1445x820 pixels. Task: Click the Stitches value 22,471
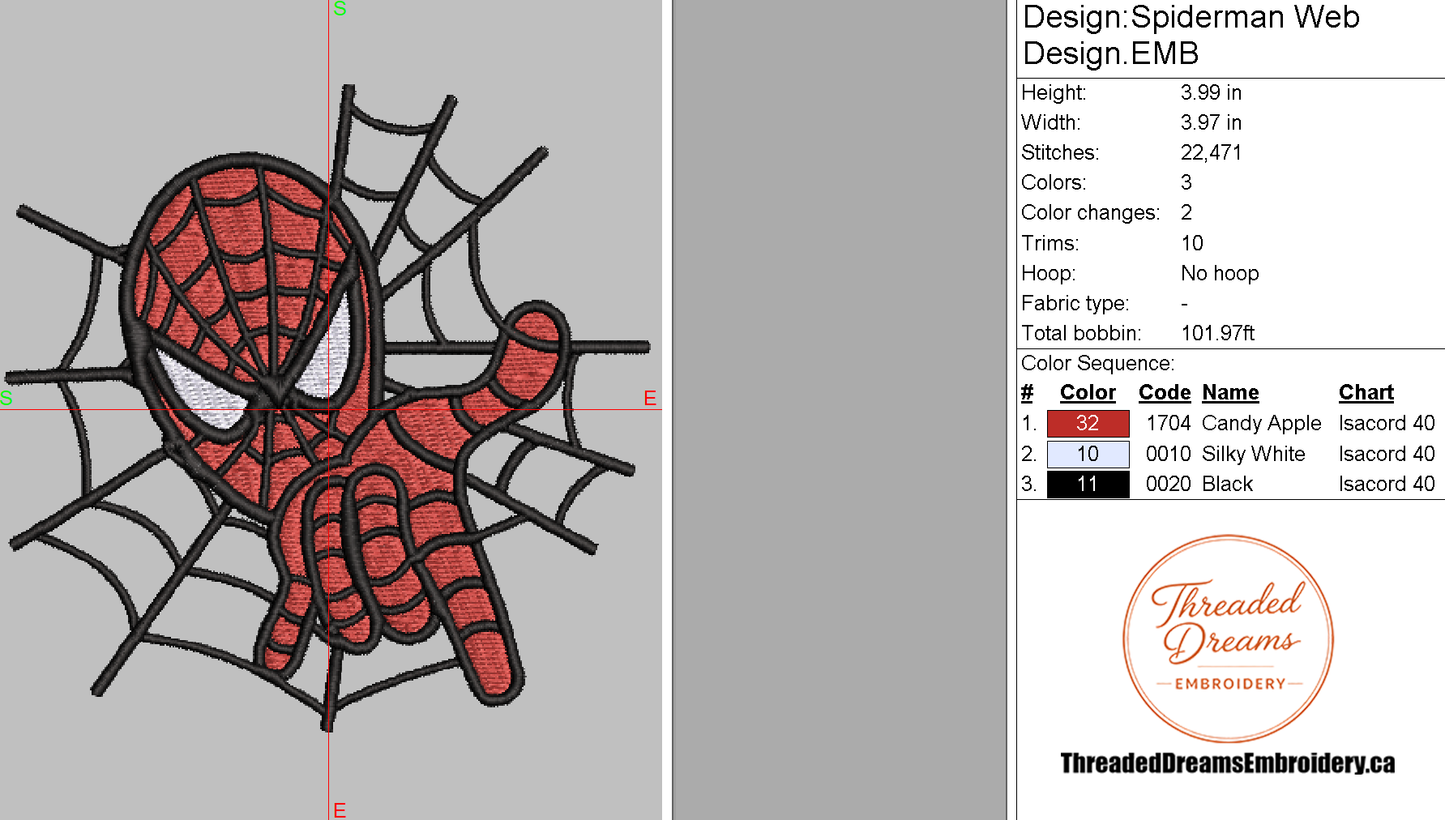[x=1213, y=153]
